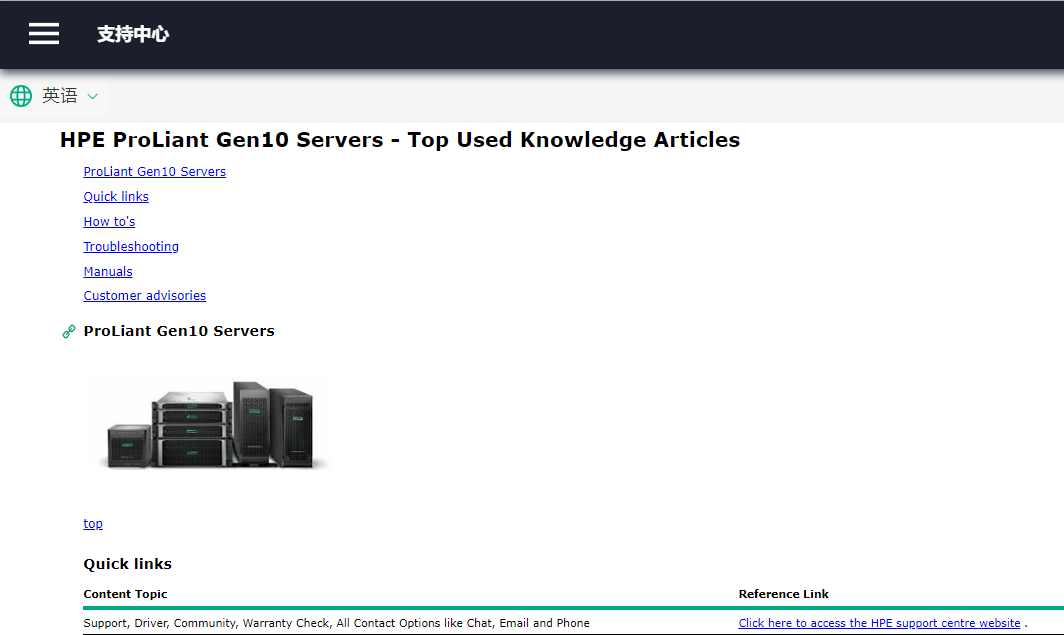
Task: Open the HPE support centre website link
Action: (x=879, y=623)
